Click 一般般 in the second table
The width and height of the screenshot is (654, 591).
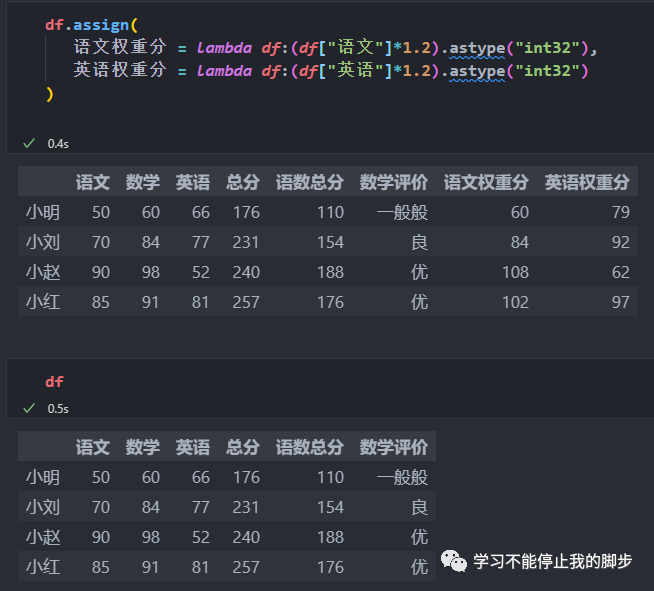(x=402, y=477)
